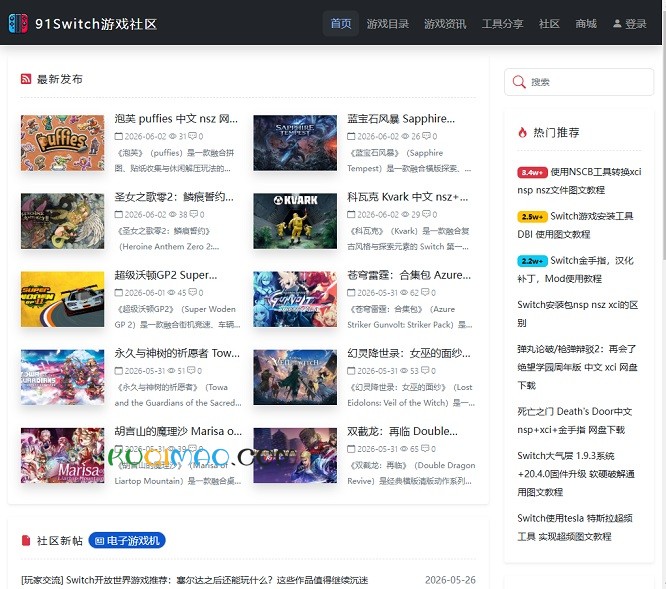This screenshot has width=666, height=589.
Task: Click the 91Switch游戏社区 site title
Action: [96, 24]
